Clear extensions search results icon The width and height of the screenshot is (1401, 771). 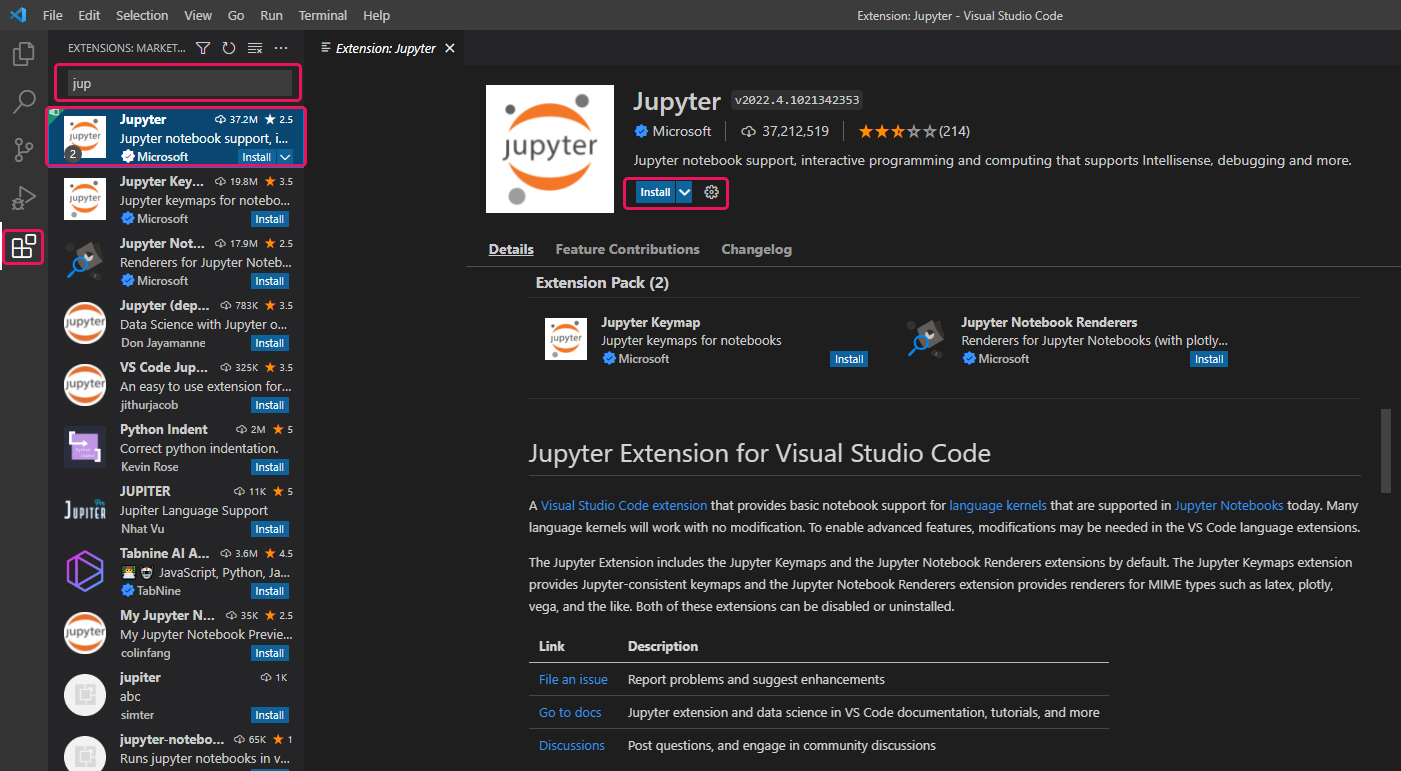tap(255, 48)
